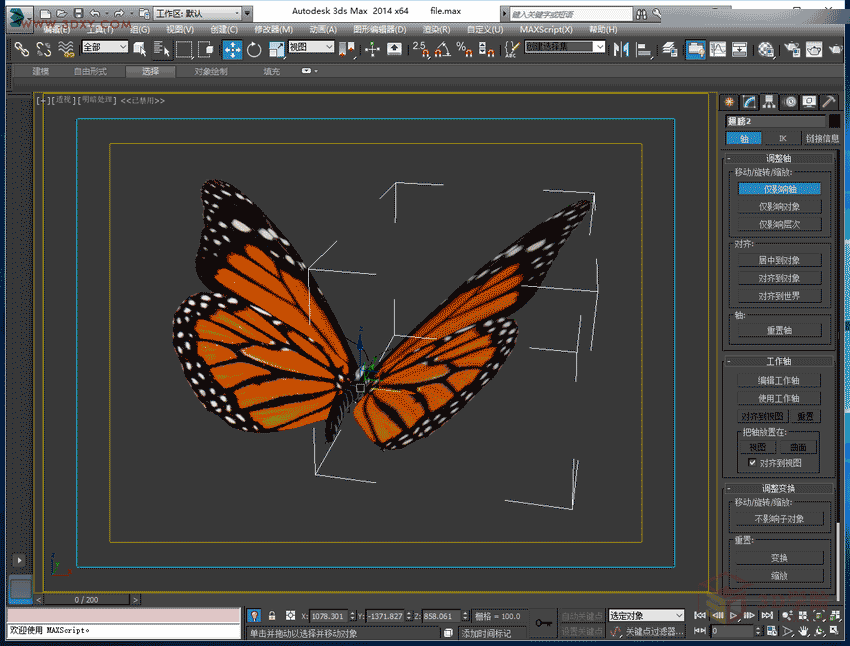Activate Select and Move tool
850x646 pixels.
coord(232,49)
